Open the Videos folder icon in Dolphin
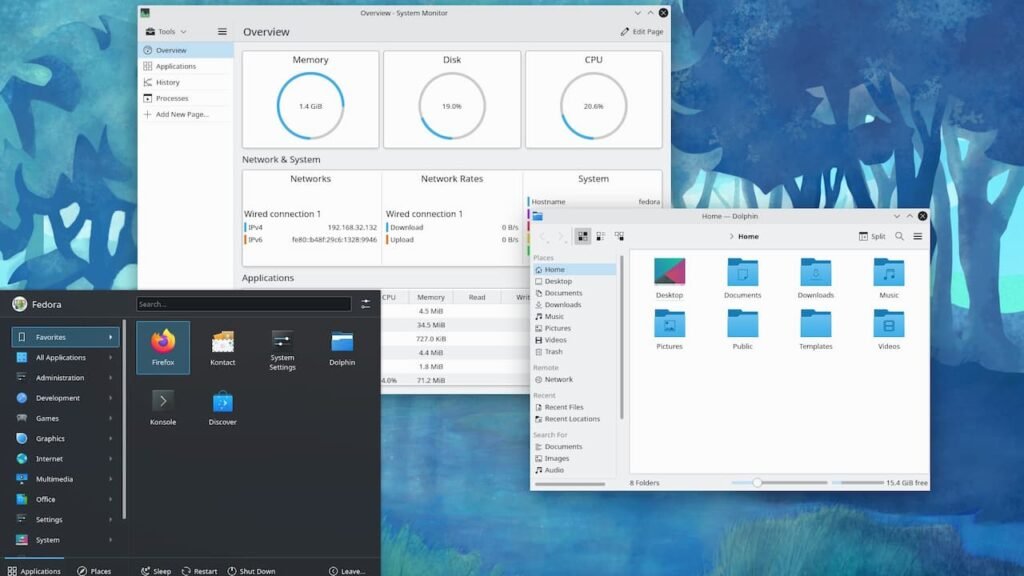Image resolution: width=1024 pixels, height=576 pixels. 889,329
